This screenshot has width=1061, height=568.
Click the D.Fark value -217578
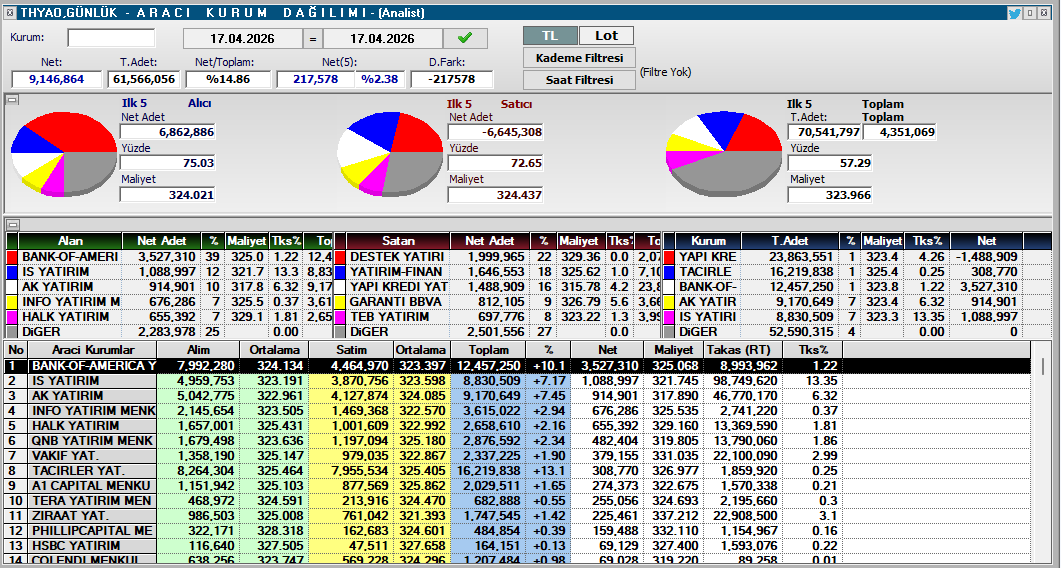pyautogui.click(x=451, y=79)
